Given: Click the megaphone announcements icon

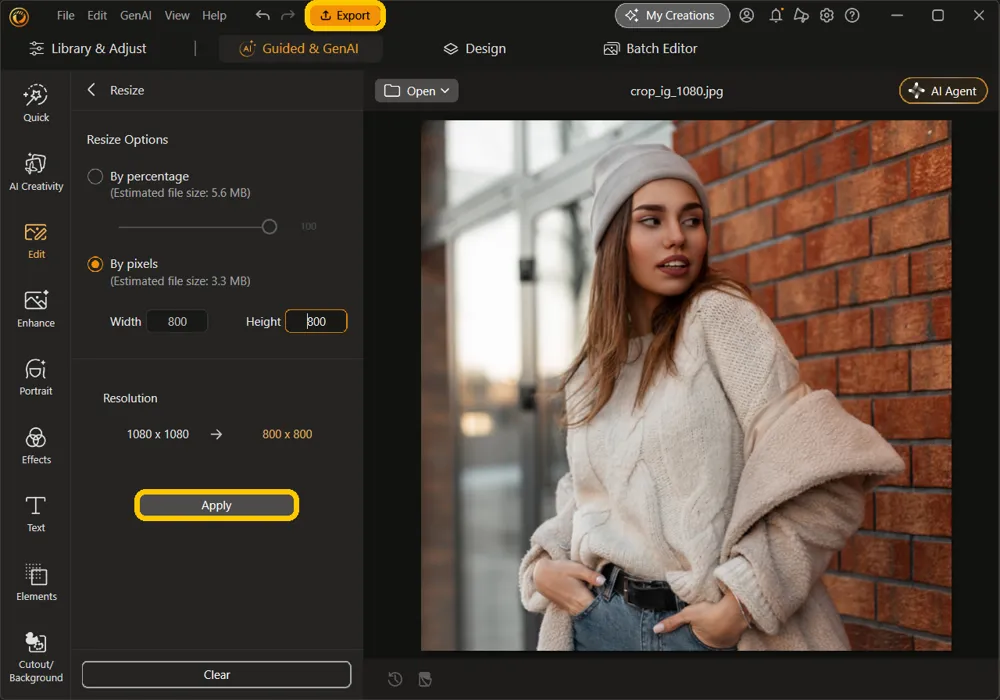Looking at the screenshot, I should pos(801,15).
